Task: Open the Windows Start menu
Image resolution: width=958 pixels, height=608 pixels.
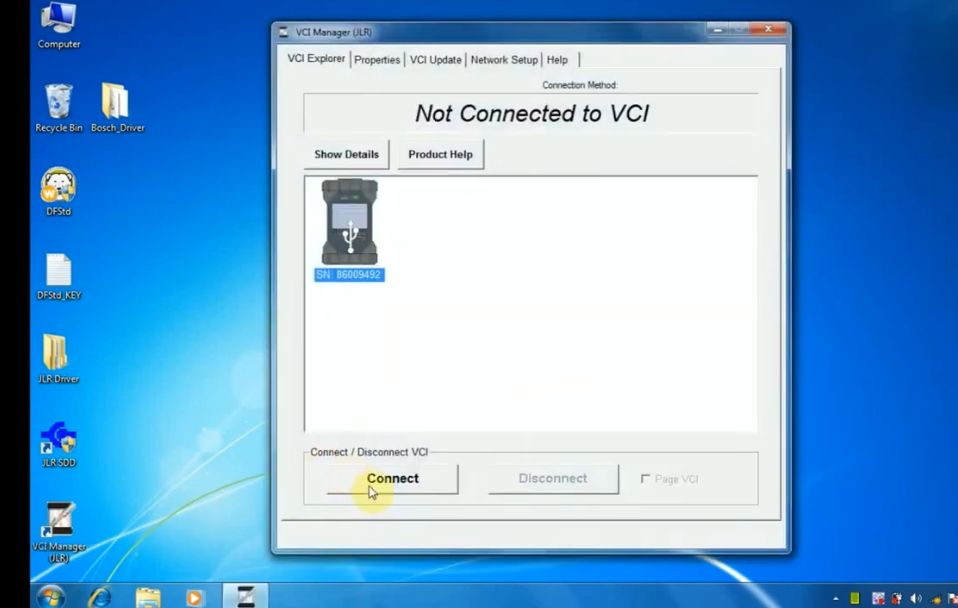Action: coord(51,596)
